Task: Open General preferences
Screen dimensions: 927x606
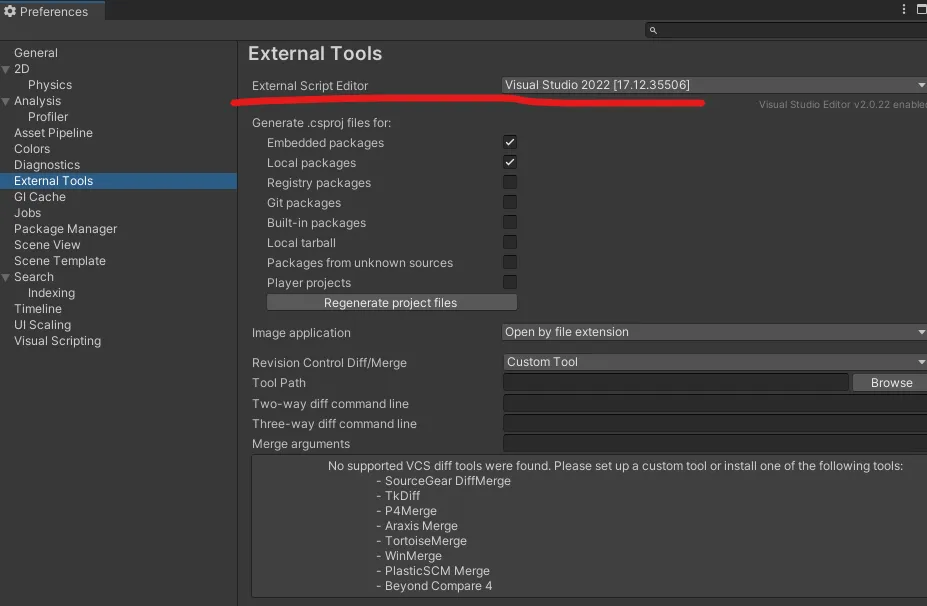Action: pyautogui.click(x=36, y=53)
